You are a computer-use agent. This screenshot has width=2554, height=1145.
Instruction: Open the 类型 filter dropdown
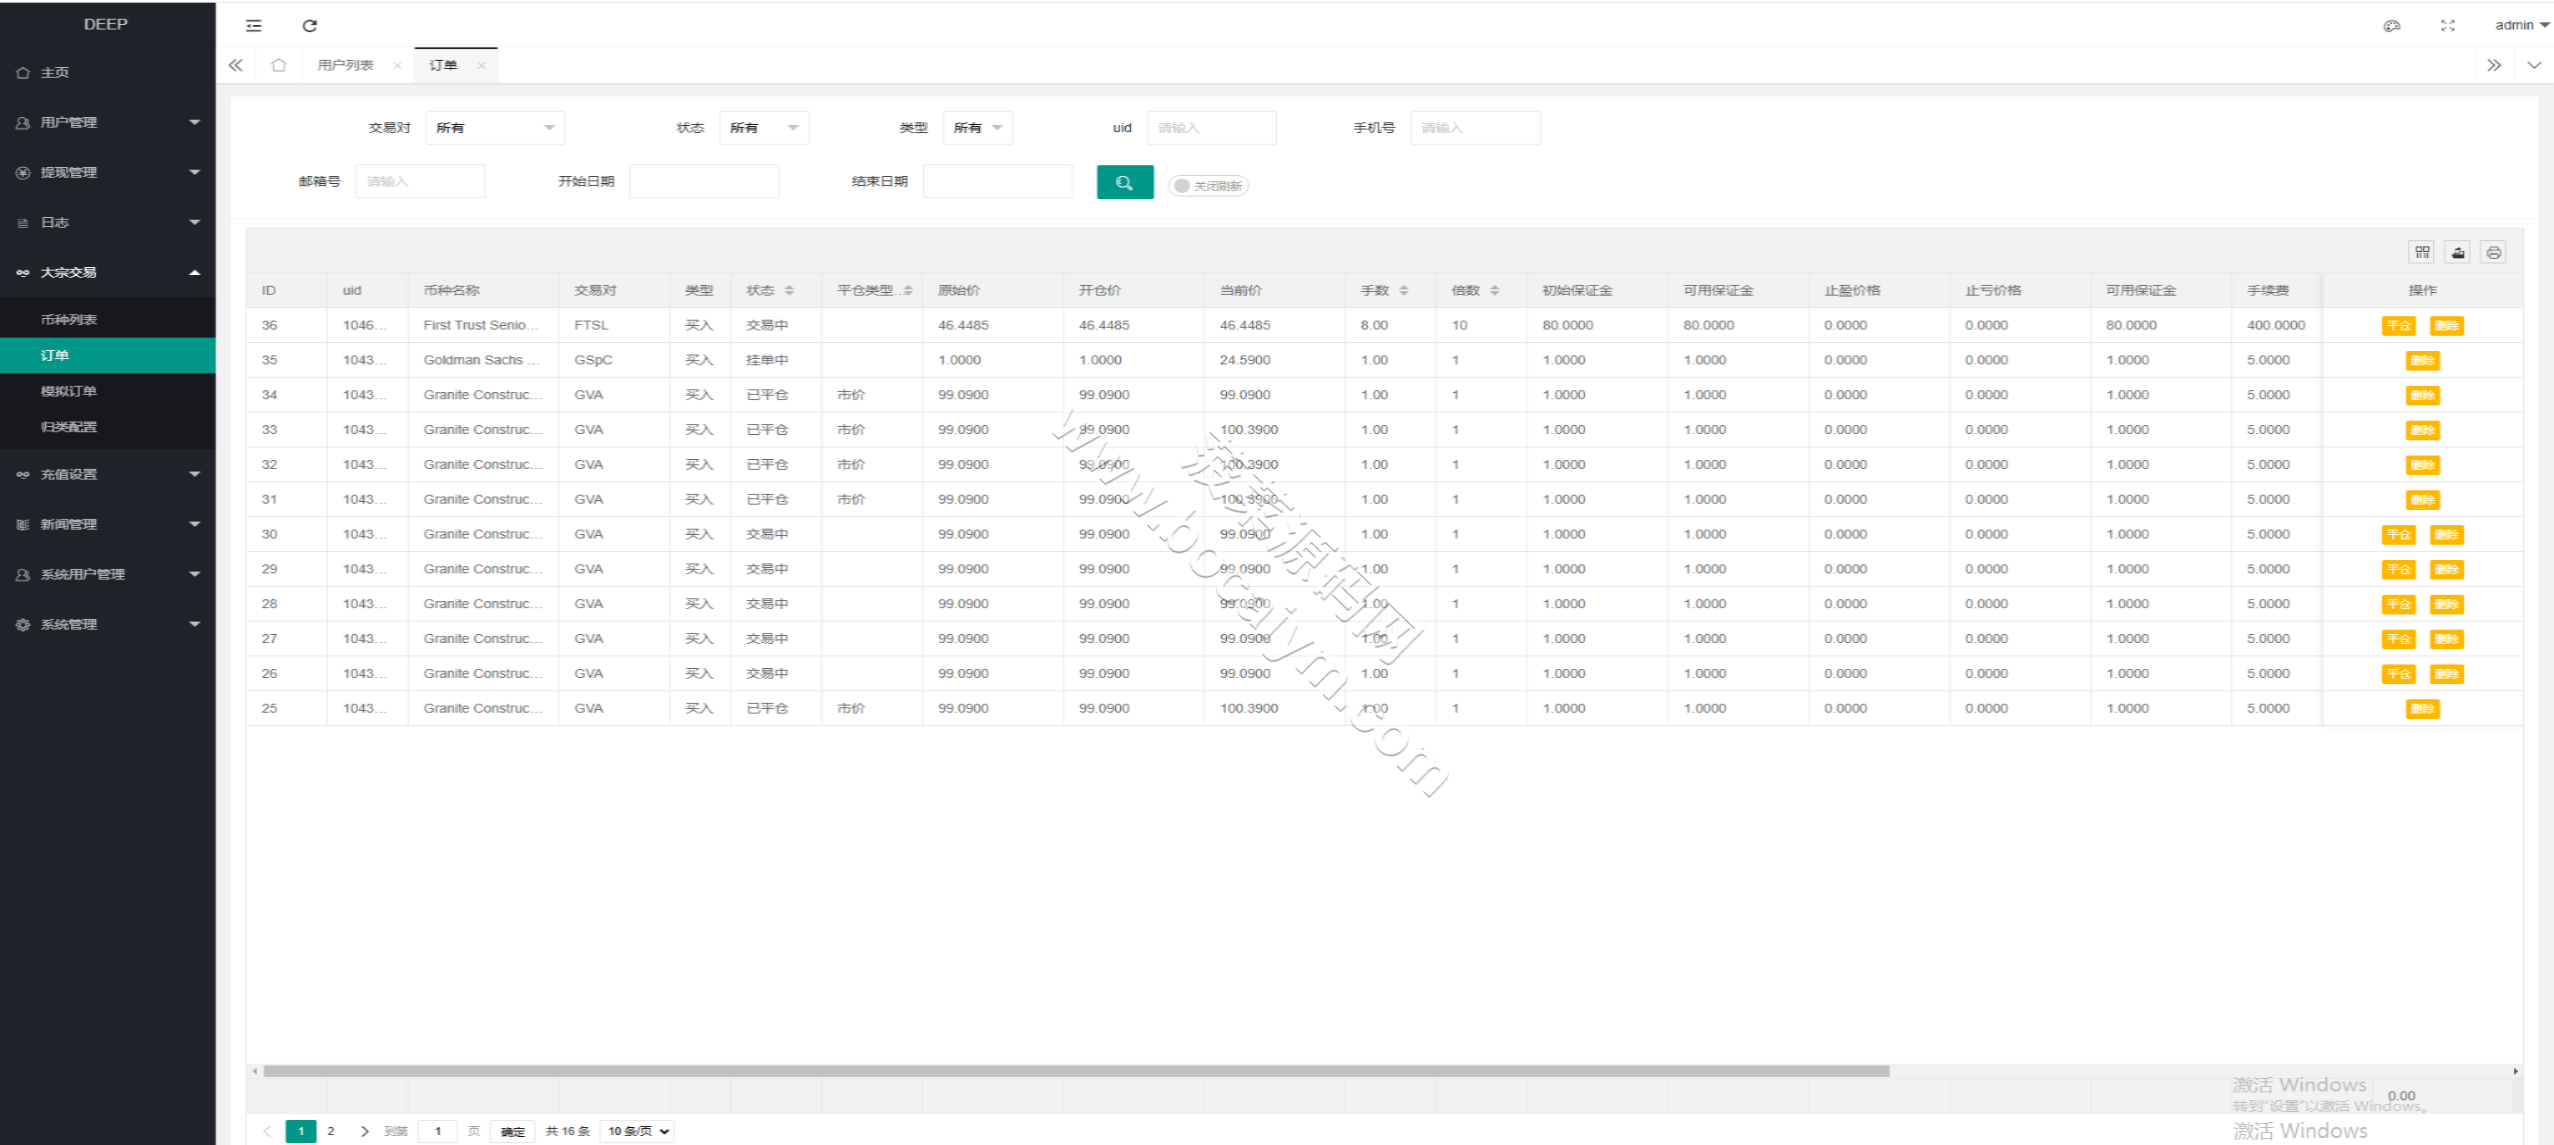[978, 128]
